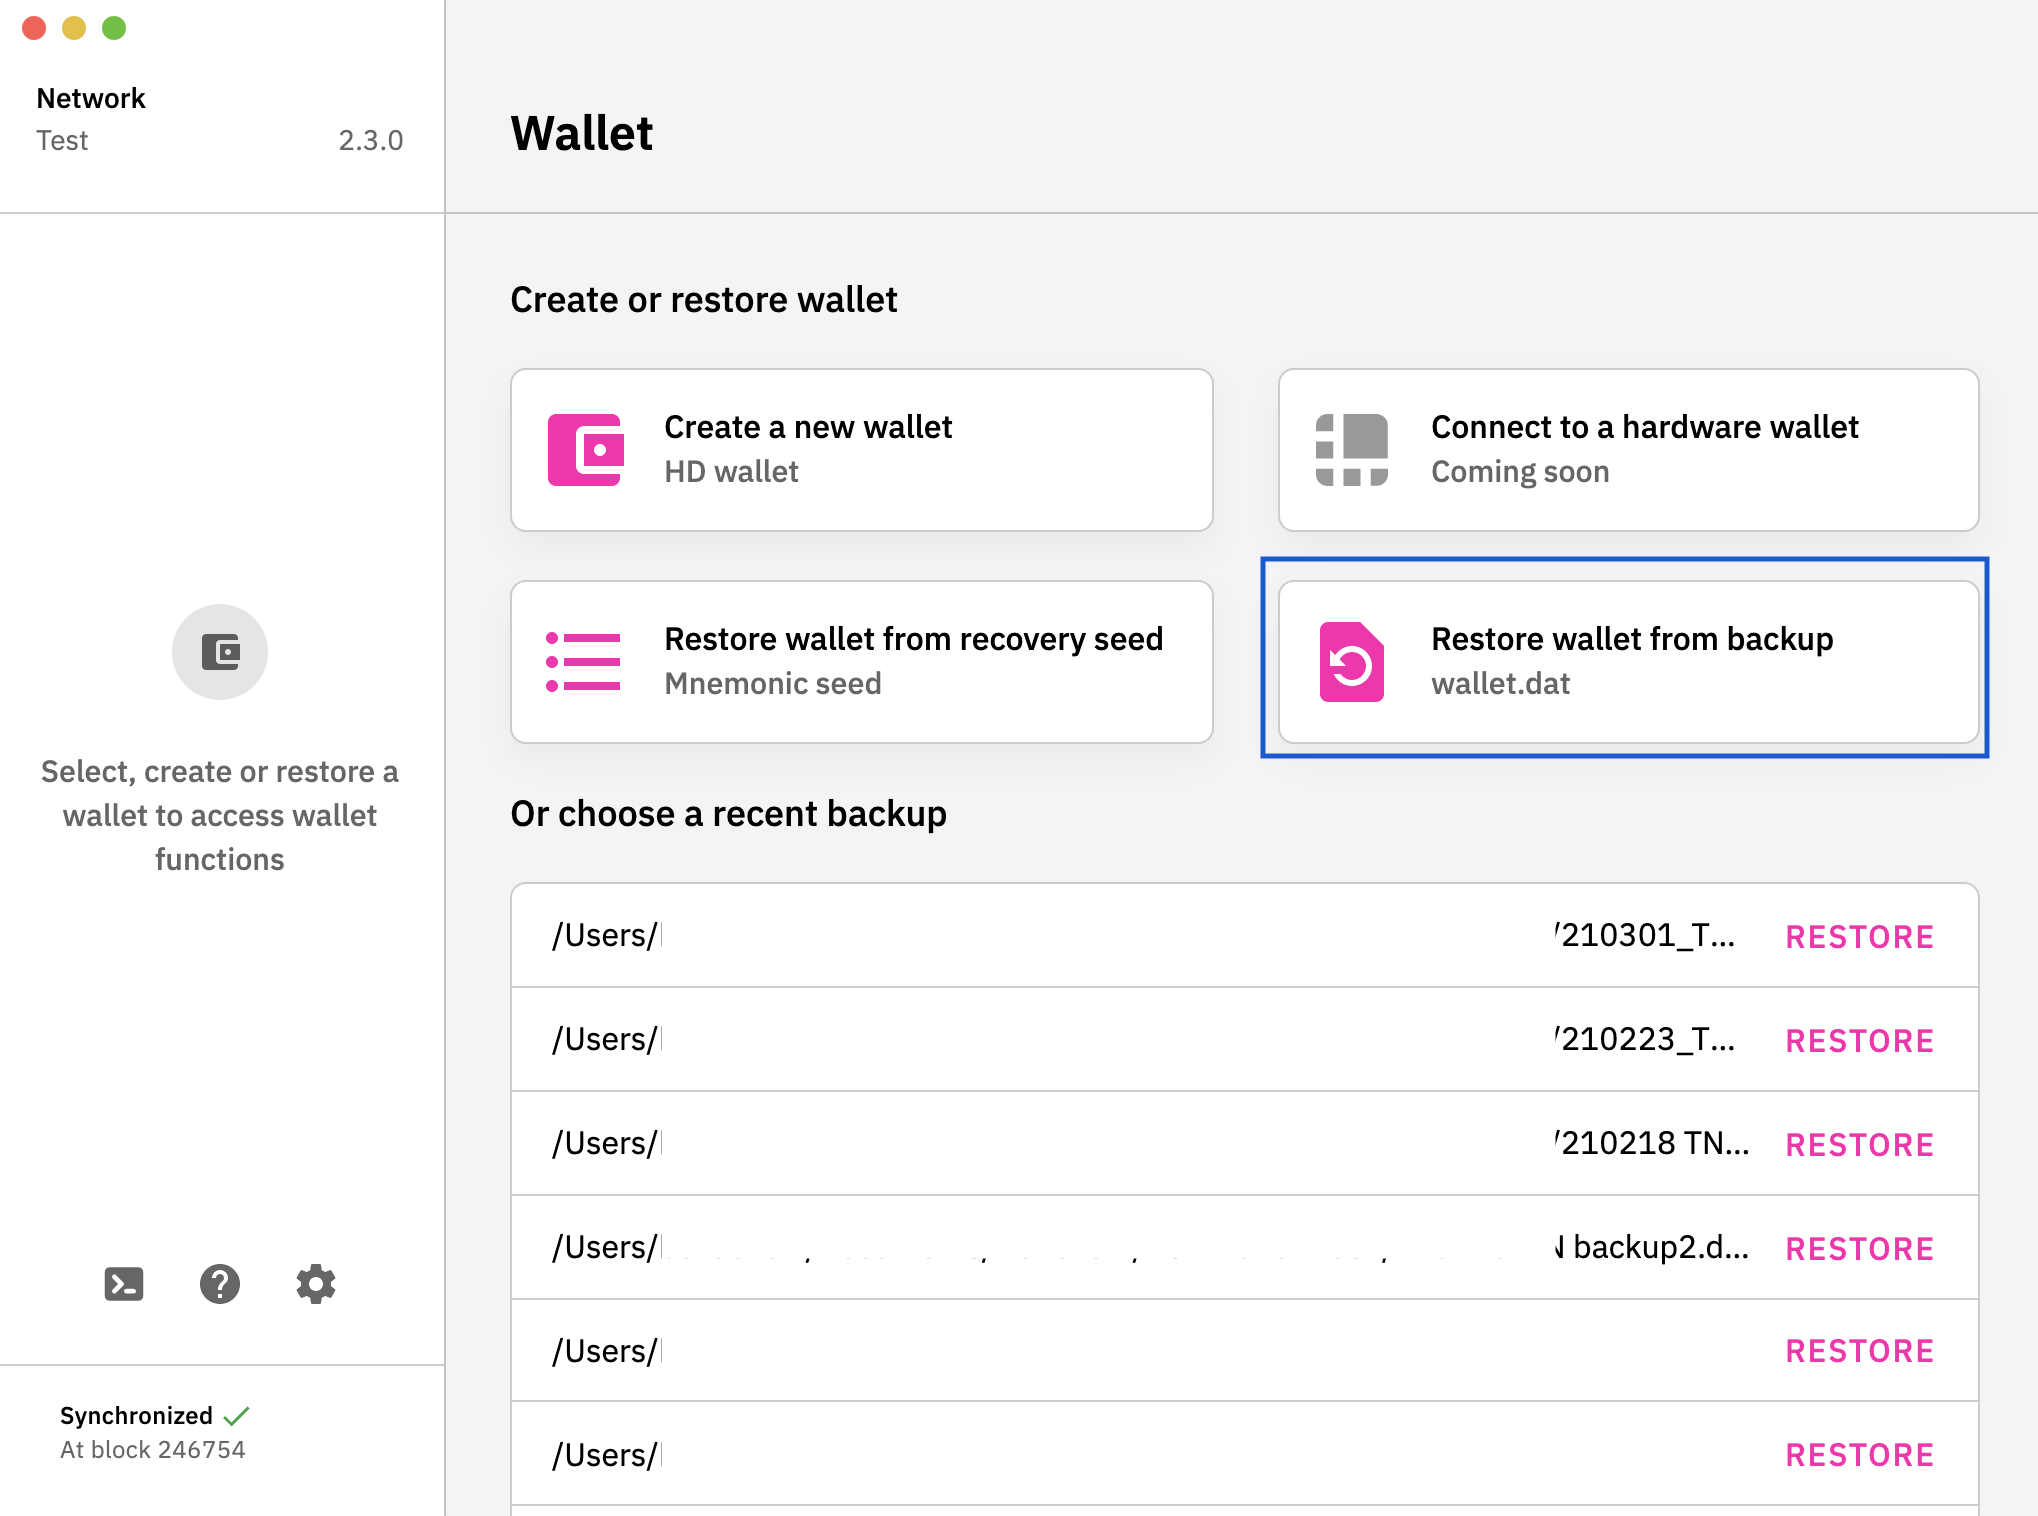Click the Select, create or restore message
2038x1516 pixels.
[x=220, y=815]
